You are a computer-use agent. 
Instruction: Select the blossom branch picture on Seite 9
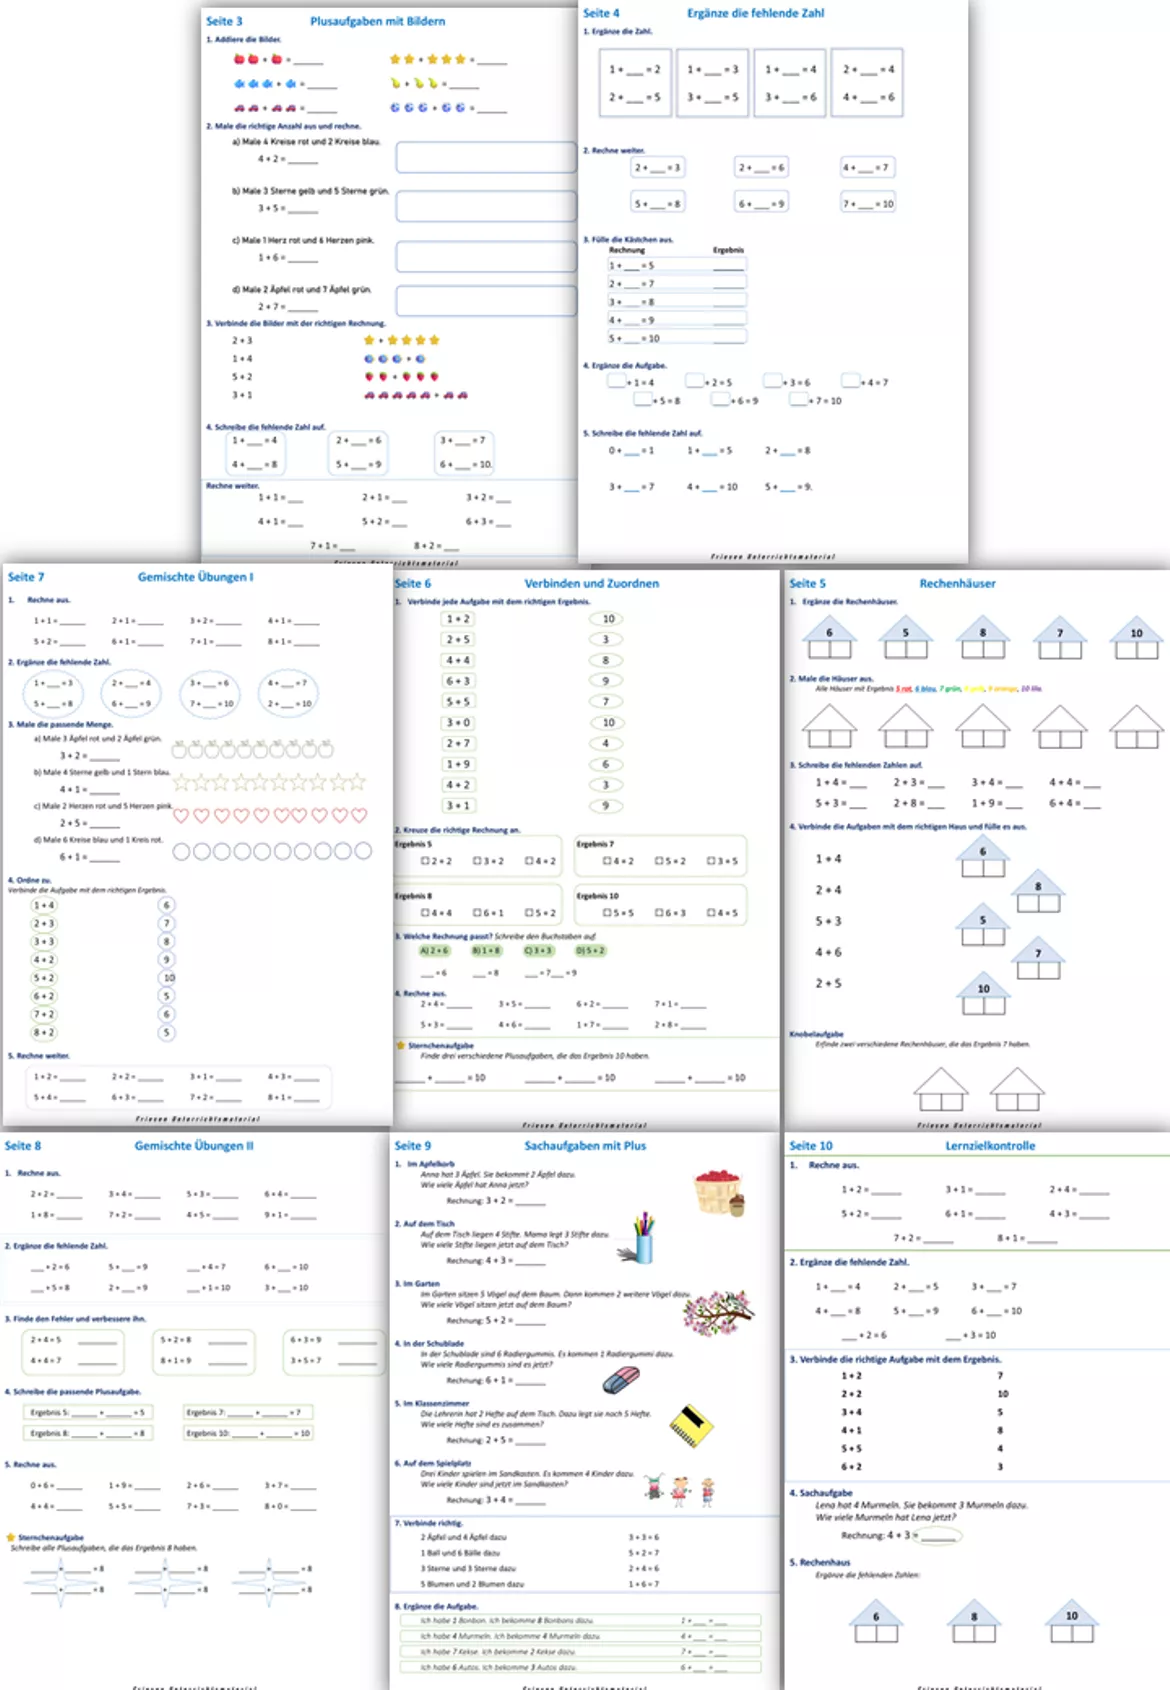point(718,1311)
